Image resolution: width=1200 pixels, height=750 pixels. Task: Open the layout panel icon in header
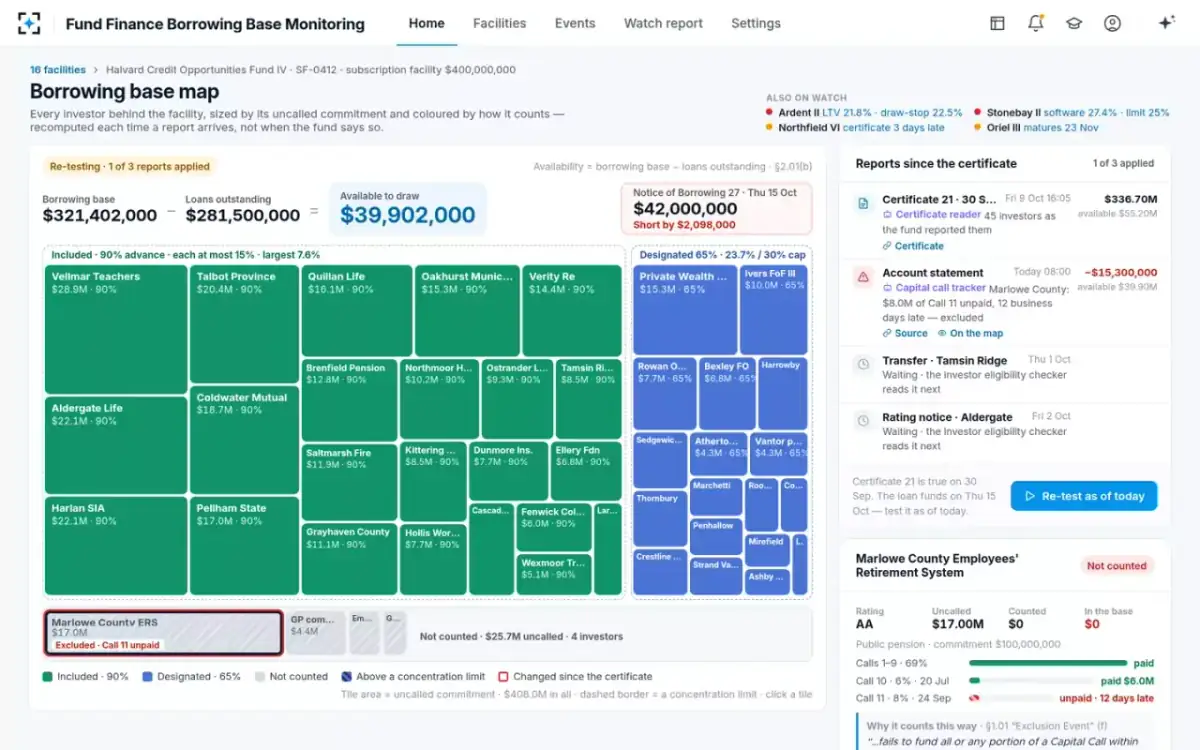(x=997, y=23)
